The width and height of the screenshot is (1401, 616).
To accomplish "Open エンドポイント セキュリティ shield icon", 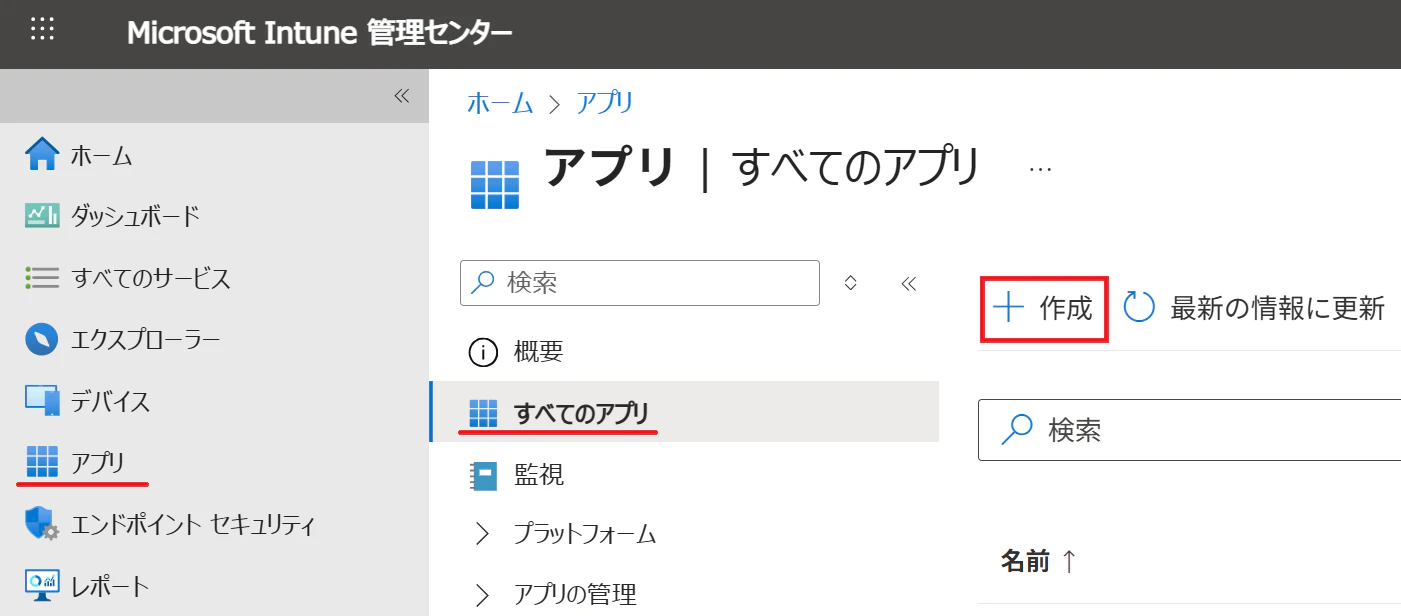I will (42, 524).
